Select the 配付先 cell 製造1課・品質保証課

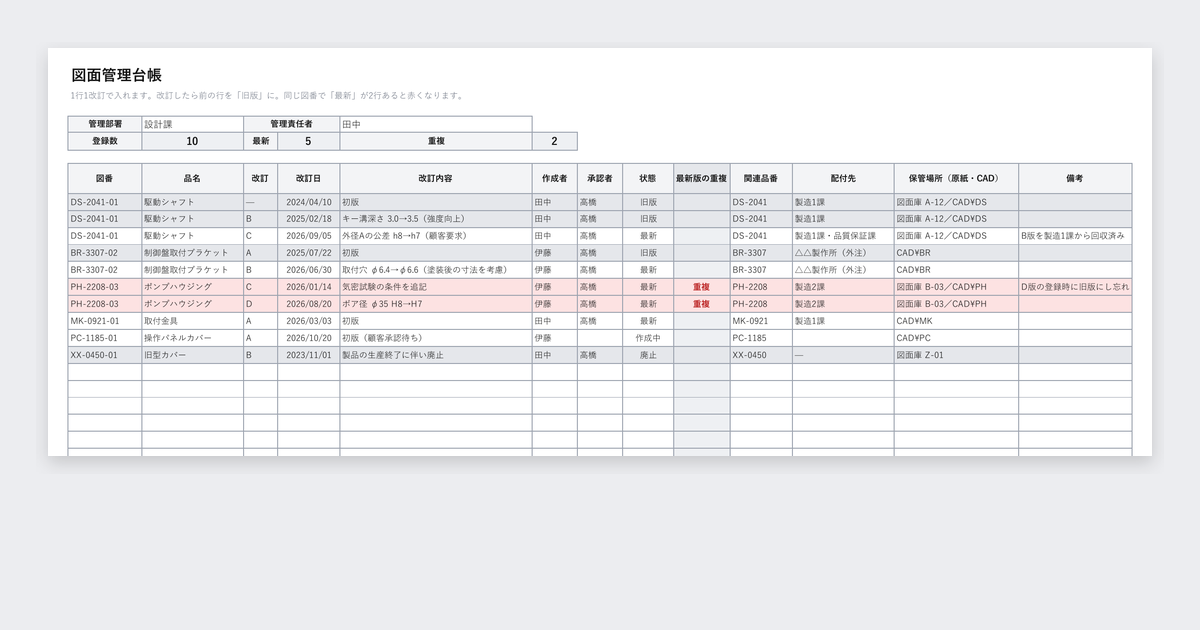(x=843, y=236)
